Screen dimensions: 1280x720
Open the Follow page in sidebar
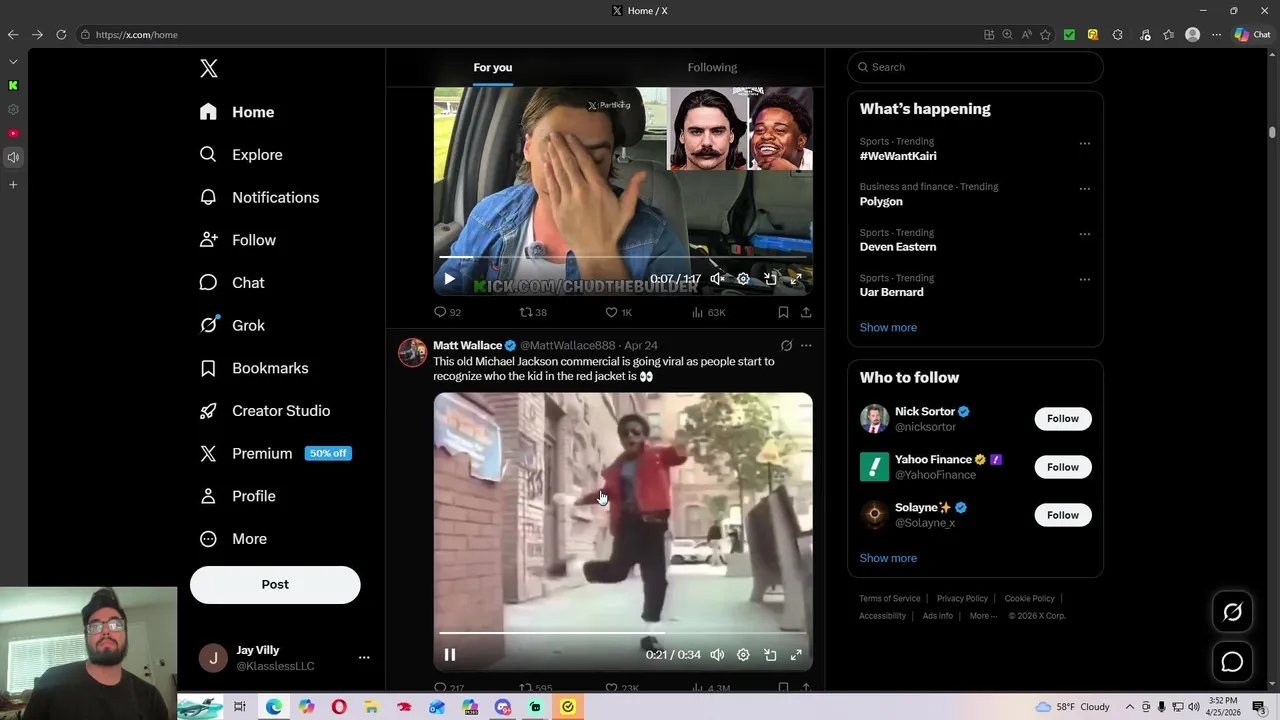[x=237, y=240]
